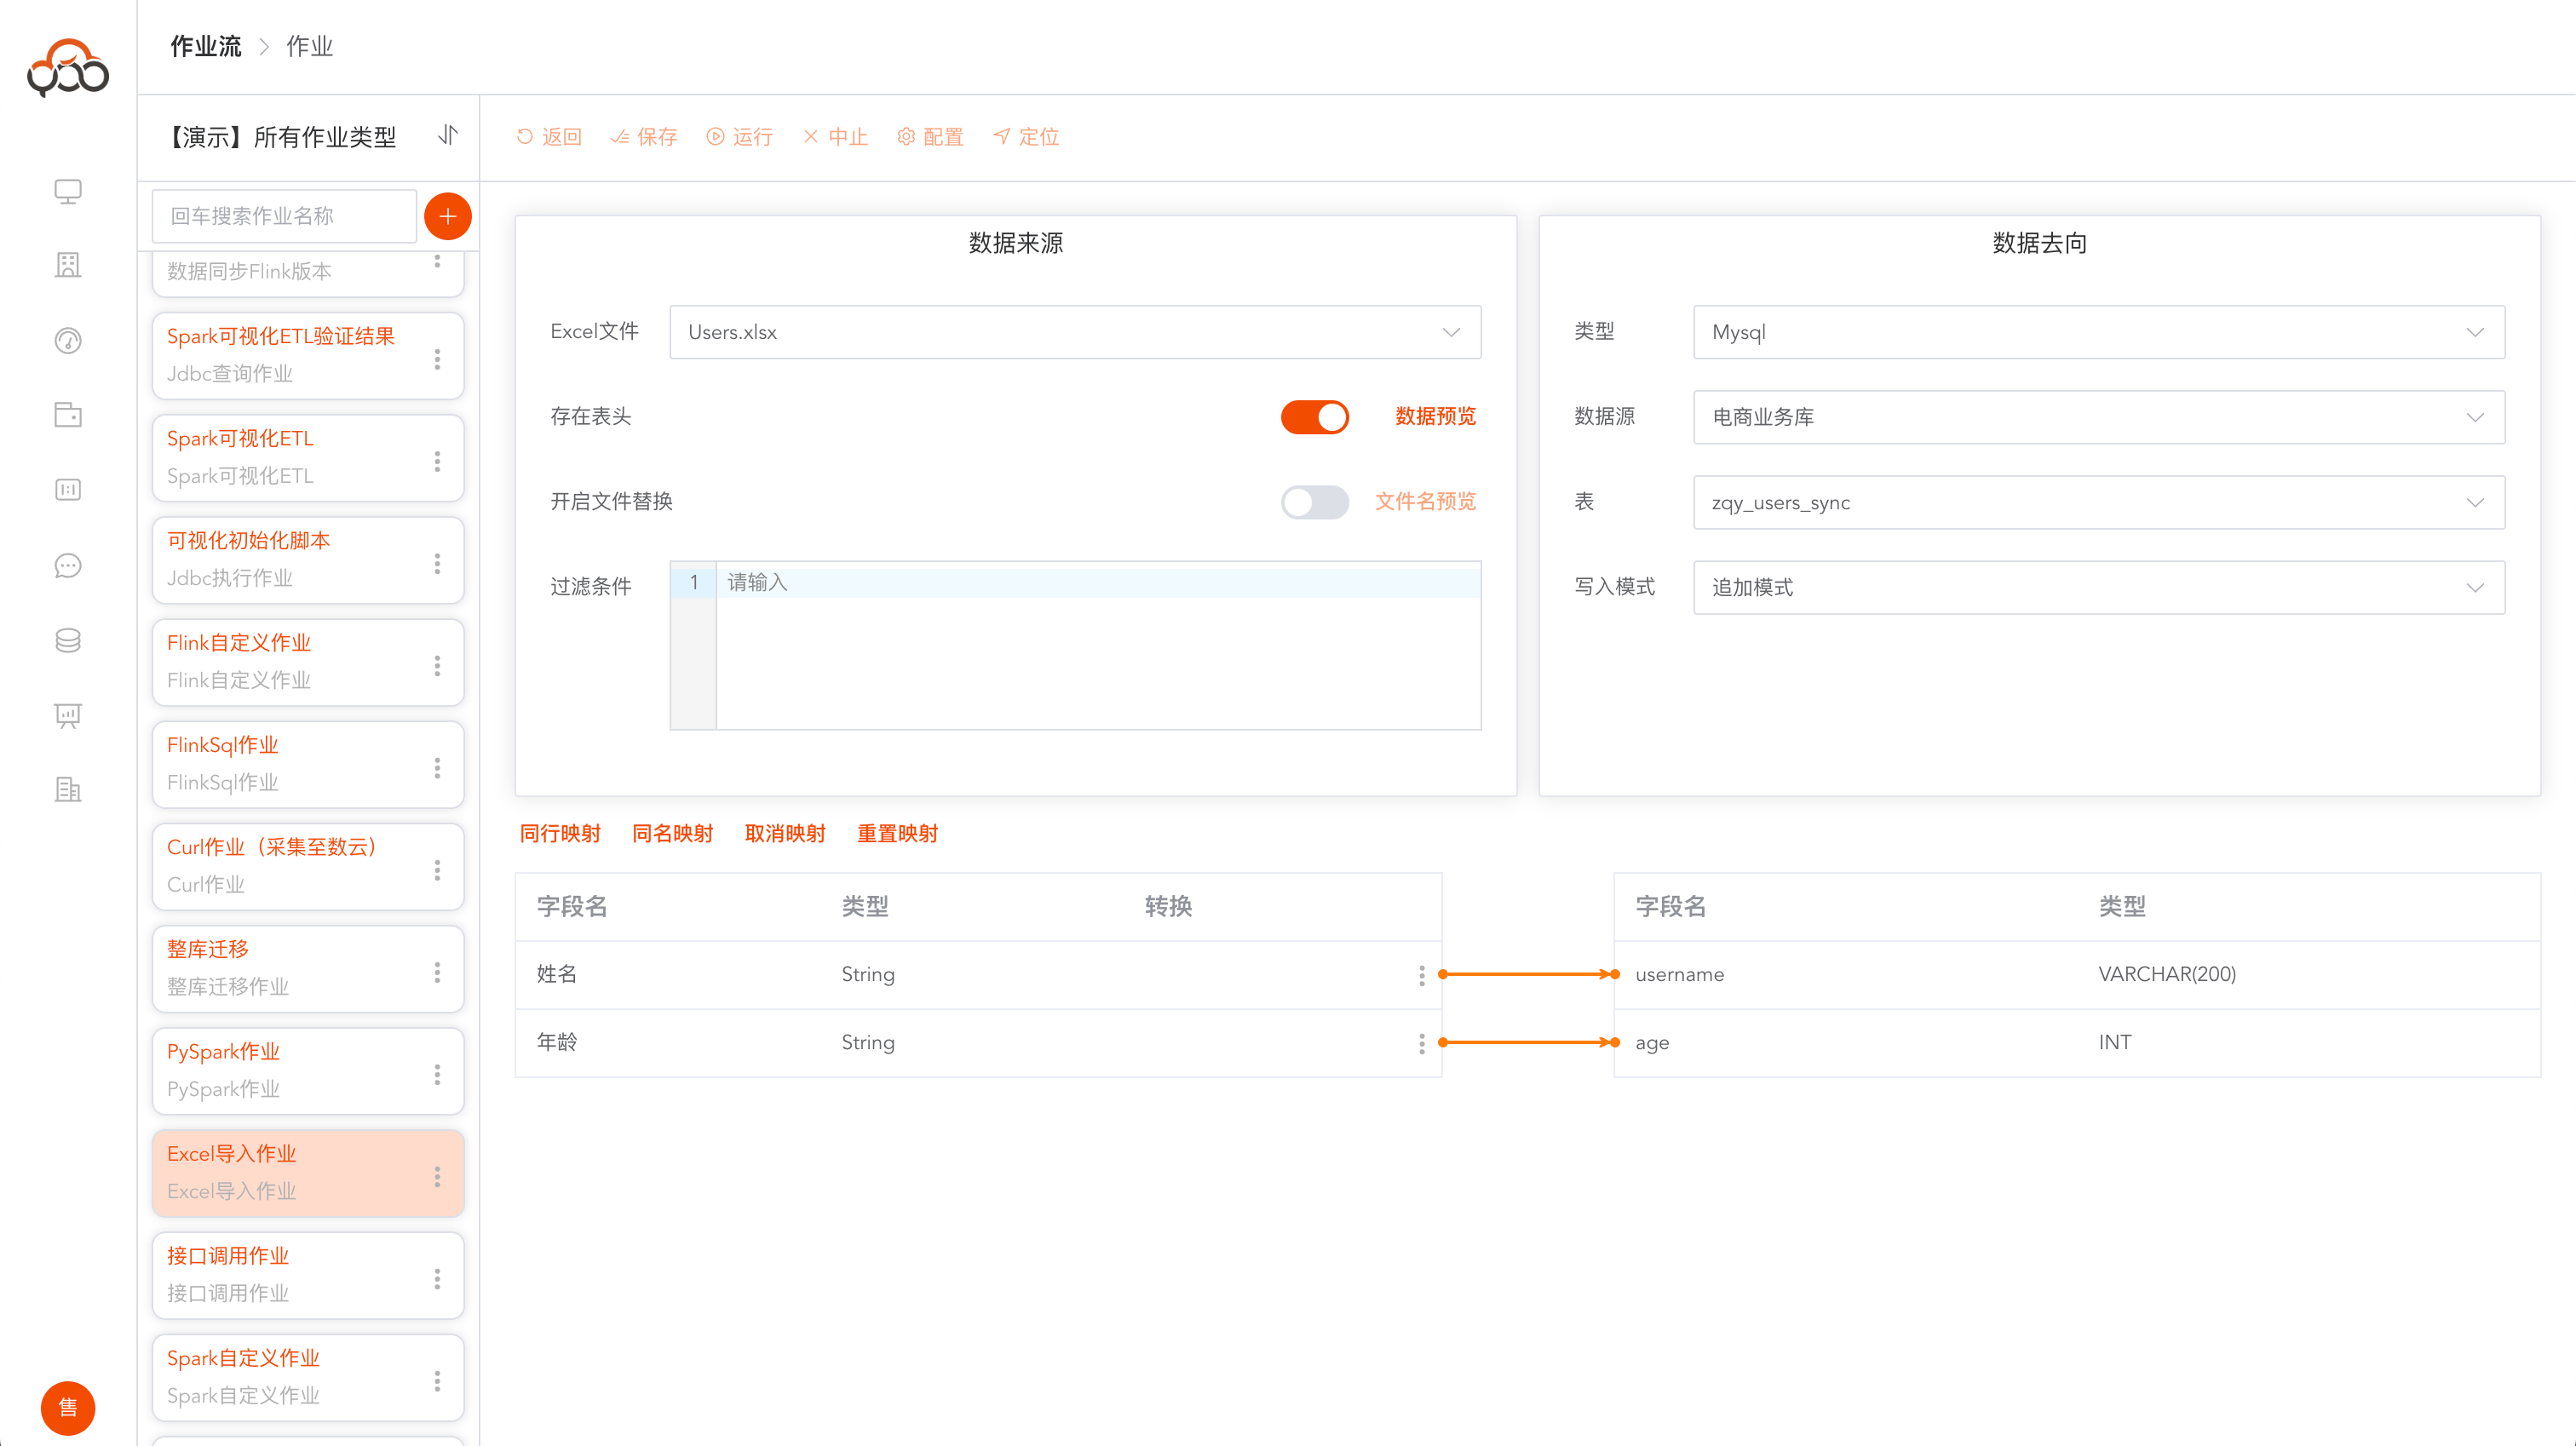This screenshot has height=1446, width=2576.
Task: Expand the 表 zqy_users_sync dropdown
Action: [x=2098, y=502]
